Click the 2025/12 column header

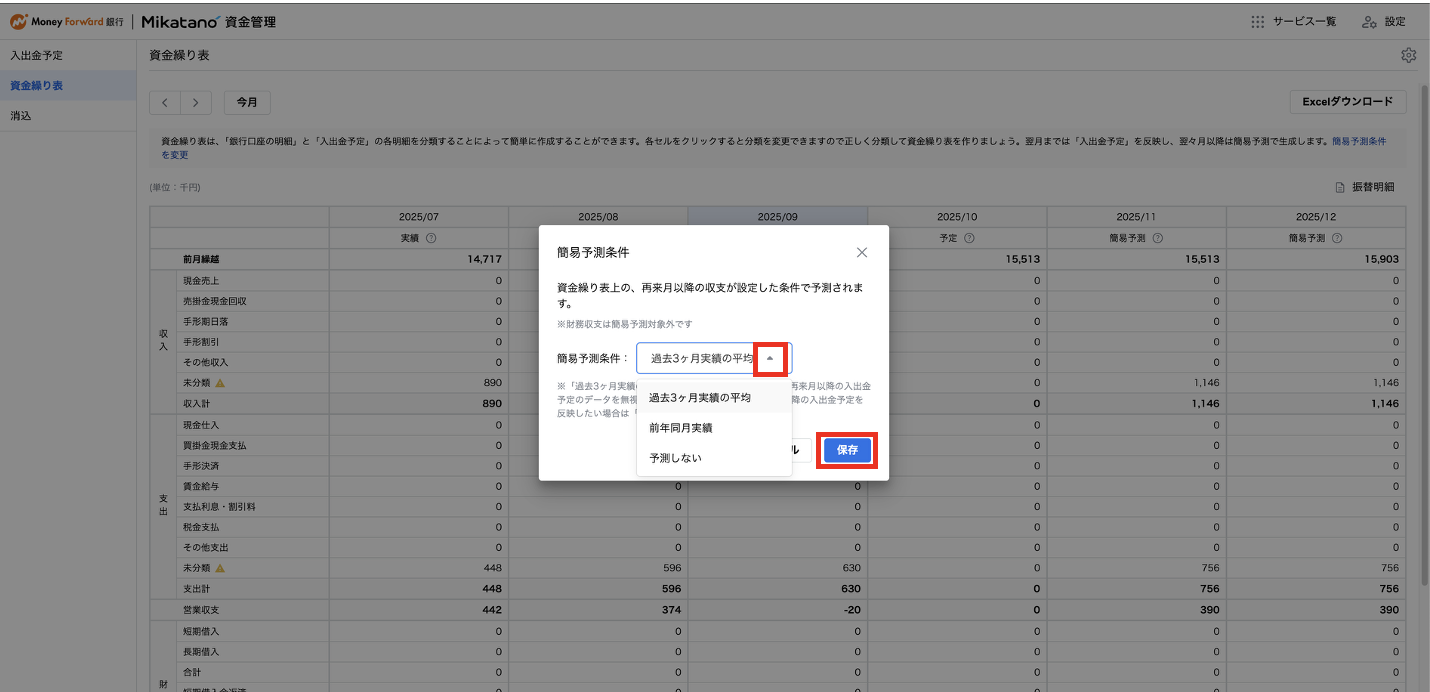coord(1316,217)
